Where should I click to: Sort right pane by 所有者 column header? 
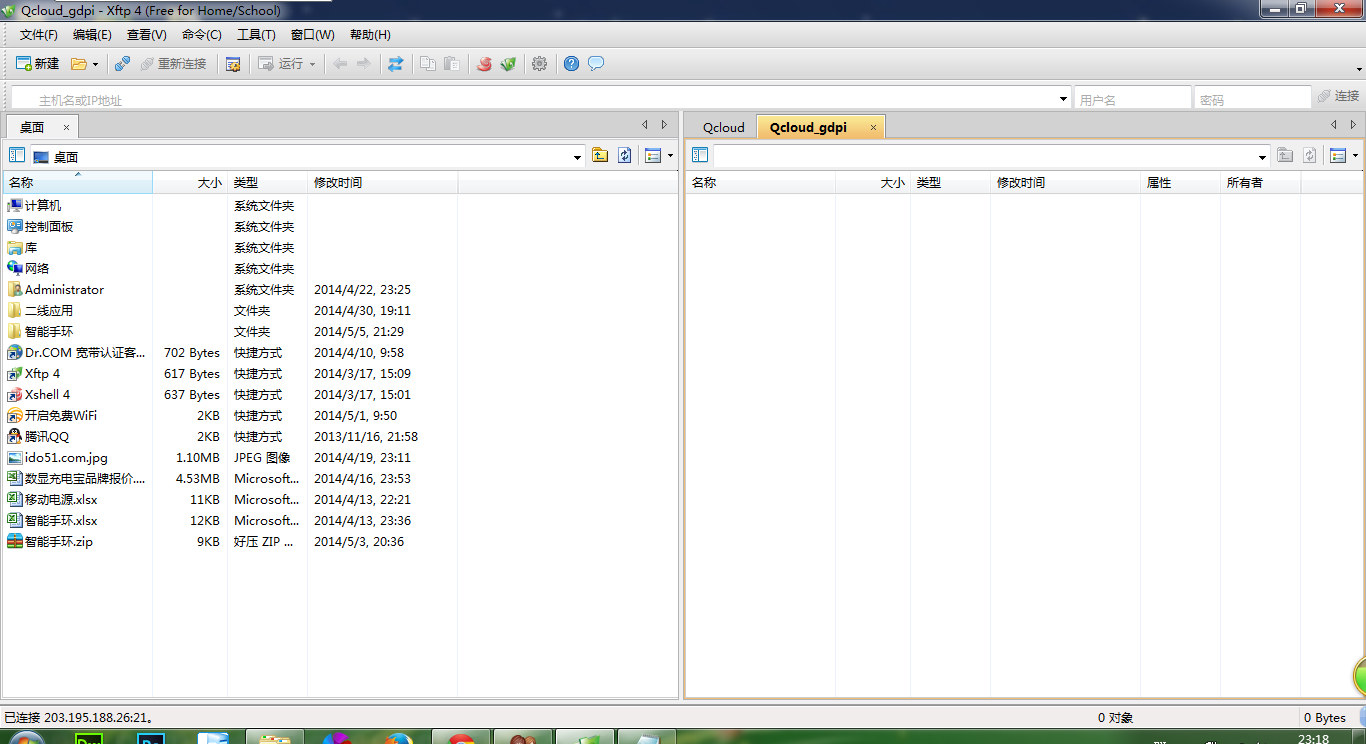(1260, 182)
